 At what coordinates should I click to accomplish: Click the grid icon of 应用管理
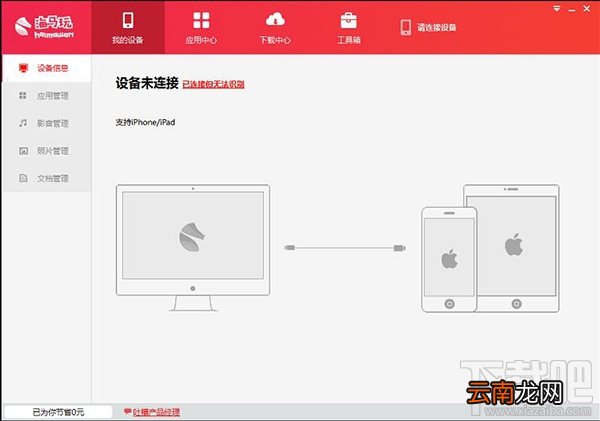pos(23,95)
